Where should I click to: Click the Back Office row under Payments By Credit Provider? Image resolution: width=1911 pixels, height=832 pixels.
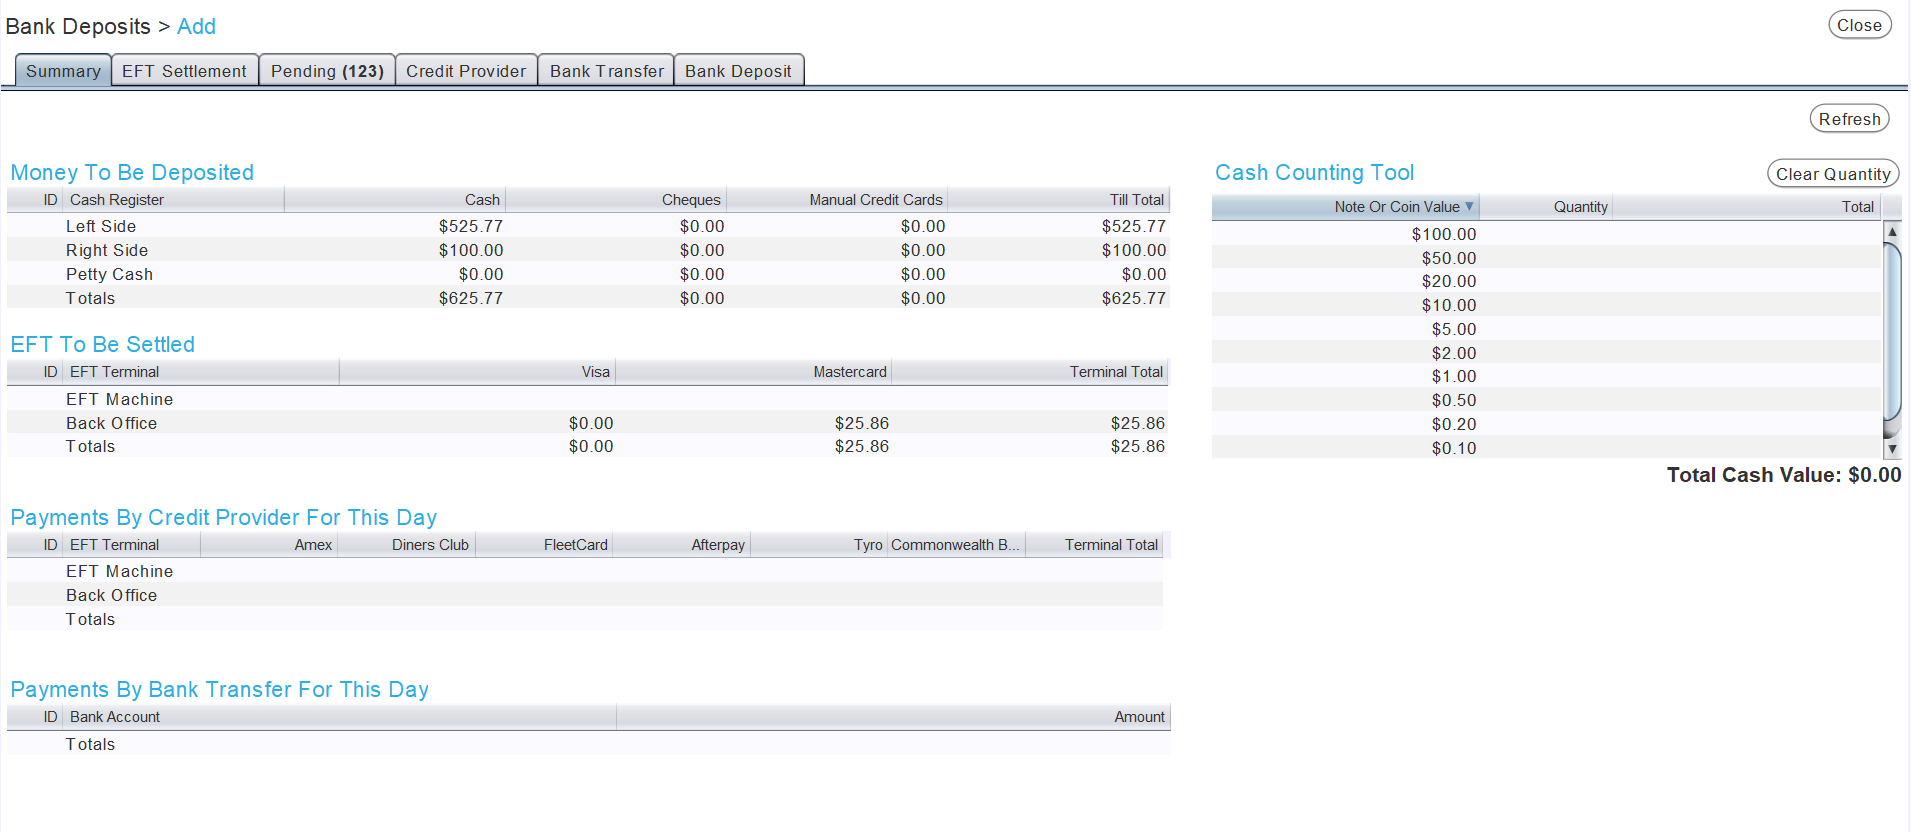click(585, 595)
